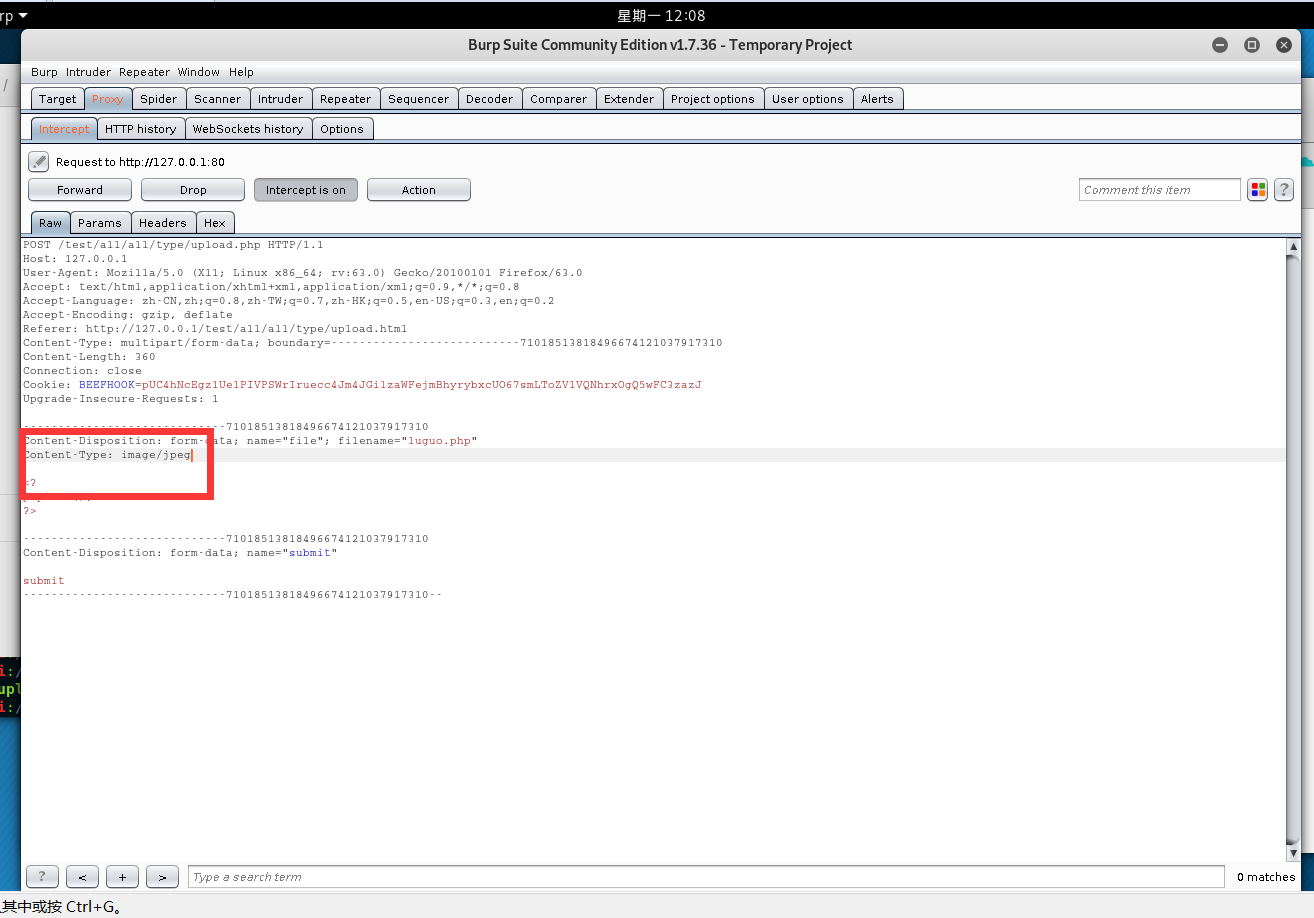Screen dimensions: 1314x918
Task: Forward the intercepted request
Action: [x=80, y=190]
